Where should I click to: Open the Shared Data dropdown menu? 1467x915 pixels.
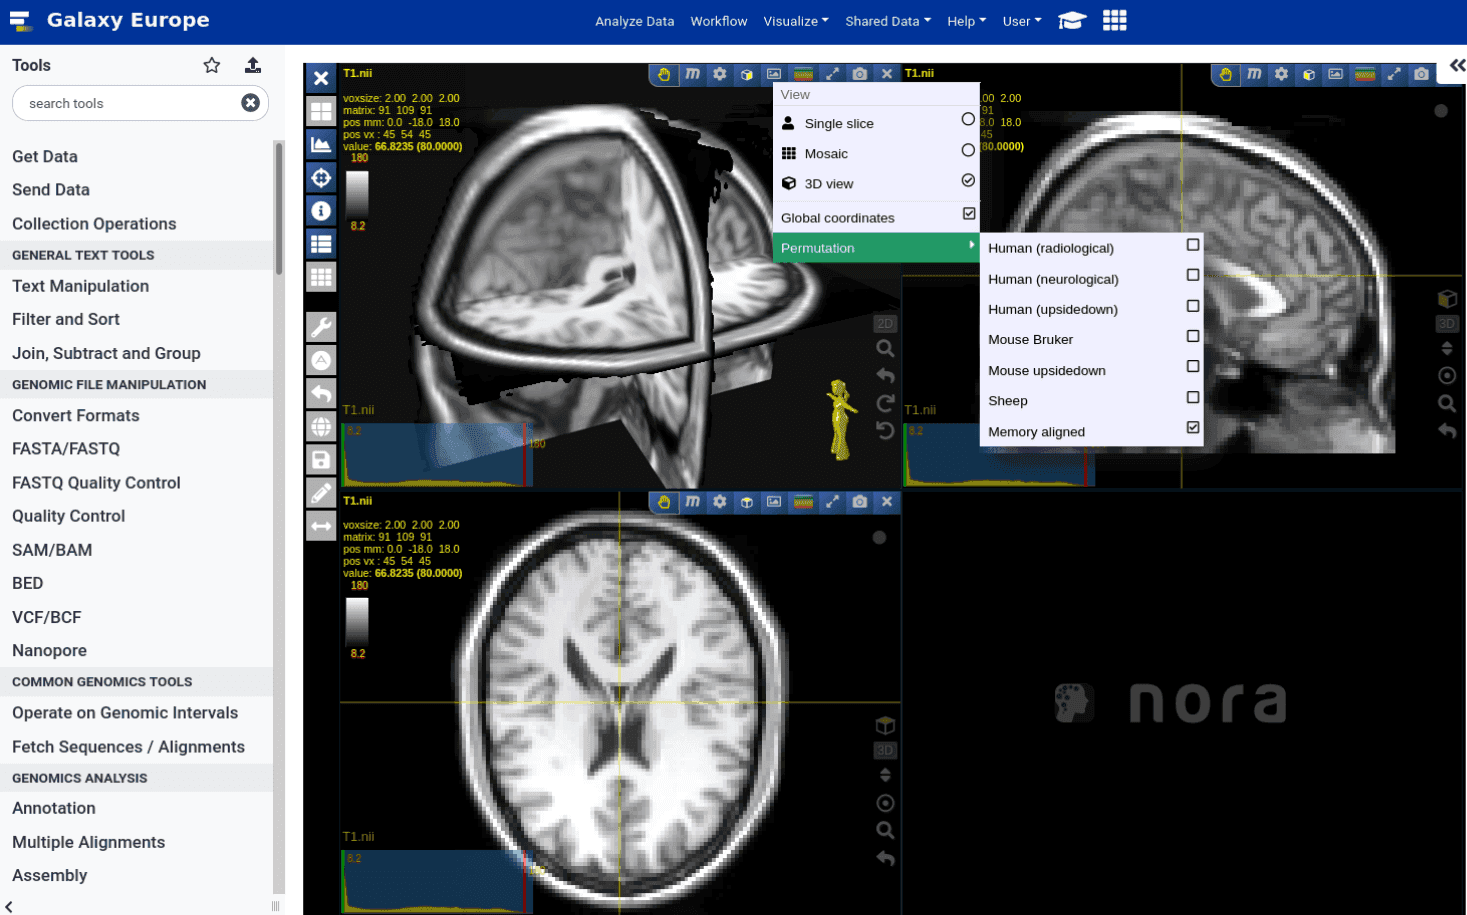[x=887, y=21]
